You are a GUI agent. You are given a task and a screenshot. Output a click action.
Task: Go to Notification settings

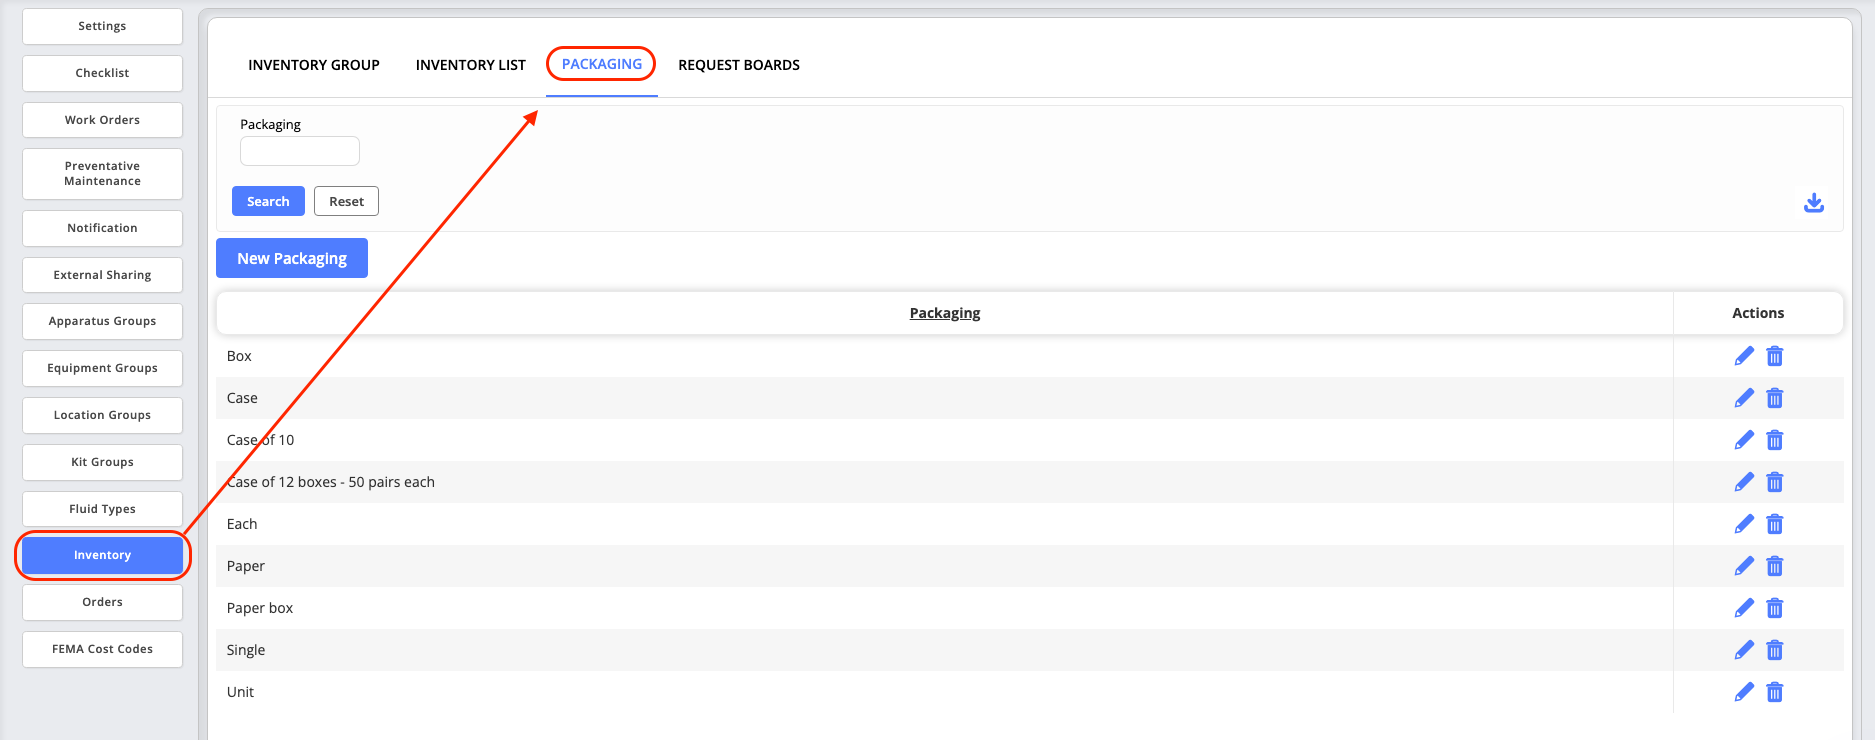pos(102,228)
